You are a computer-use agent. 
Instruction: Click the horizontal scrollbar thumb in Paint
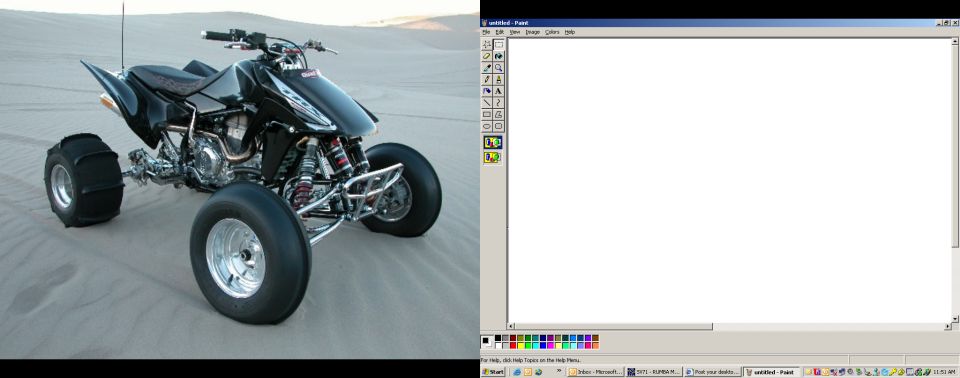click(613, 327)
